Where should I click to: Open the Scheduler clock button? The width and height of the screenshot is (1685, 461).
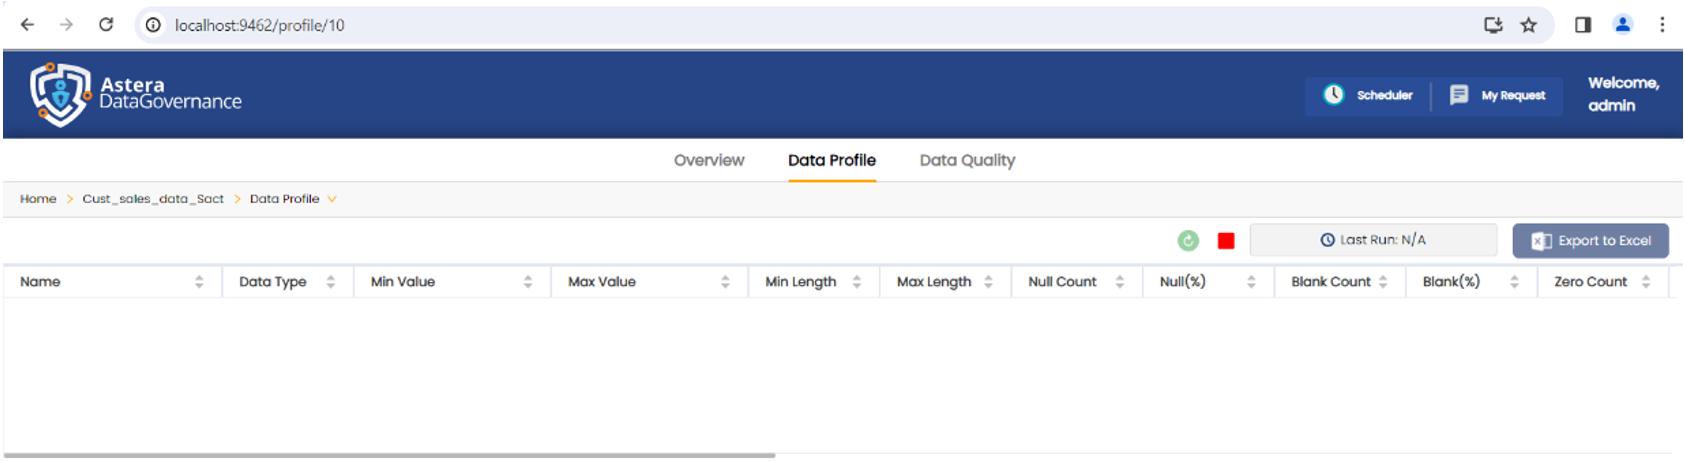pos(1368,95)
